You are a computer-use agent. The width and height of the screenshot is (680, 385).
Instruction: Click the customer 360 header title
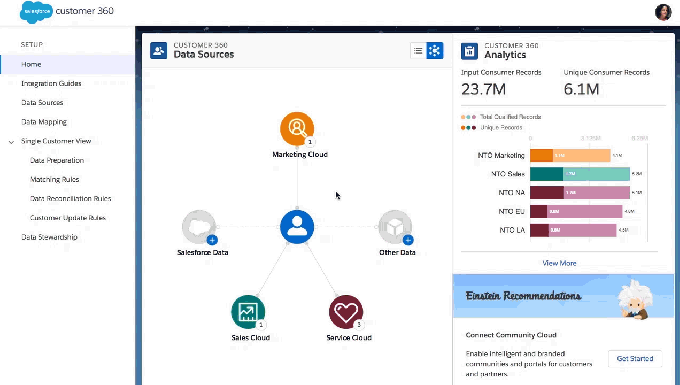[85, 11]
